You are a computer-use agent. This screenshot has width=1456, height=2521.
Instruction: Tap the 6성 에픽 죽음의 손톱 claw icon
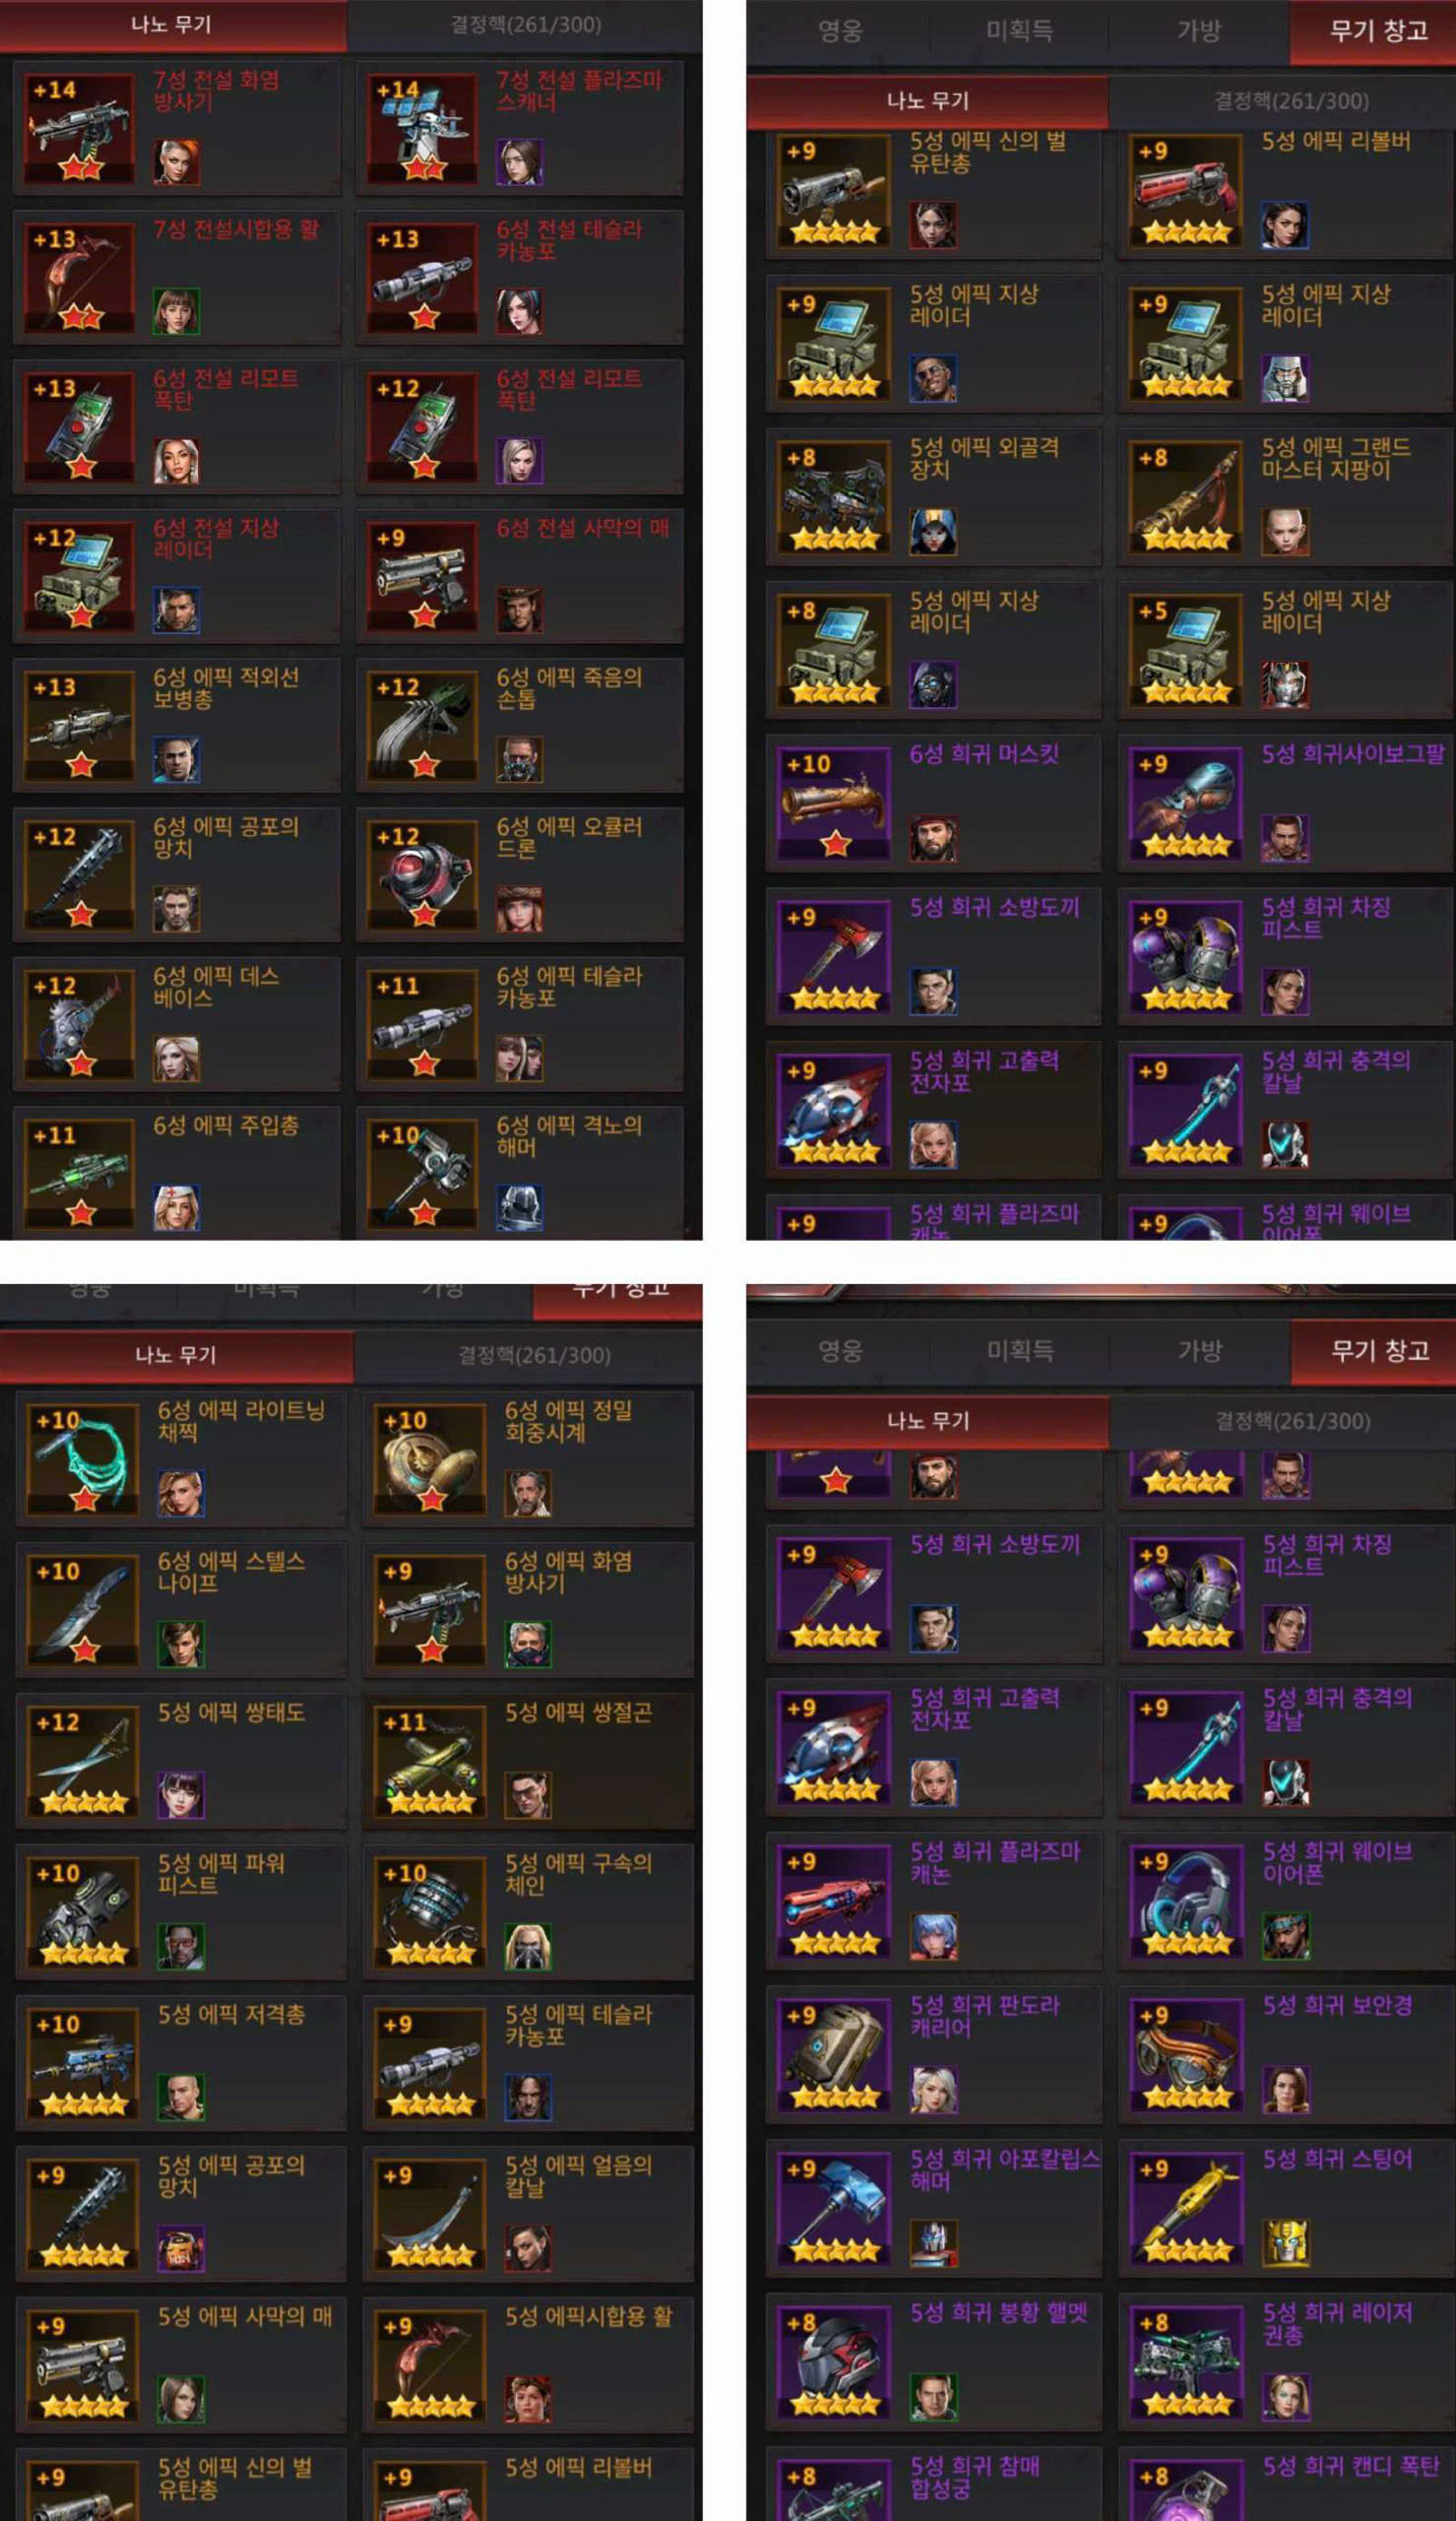click(422, 725)
